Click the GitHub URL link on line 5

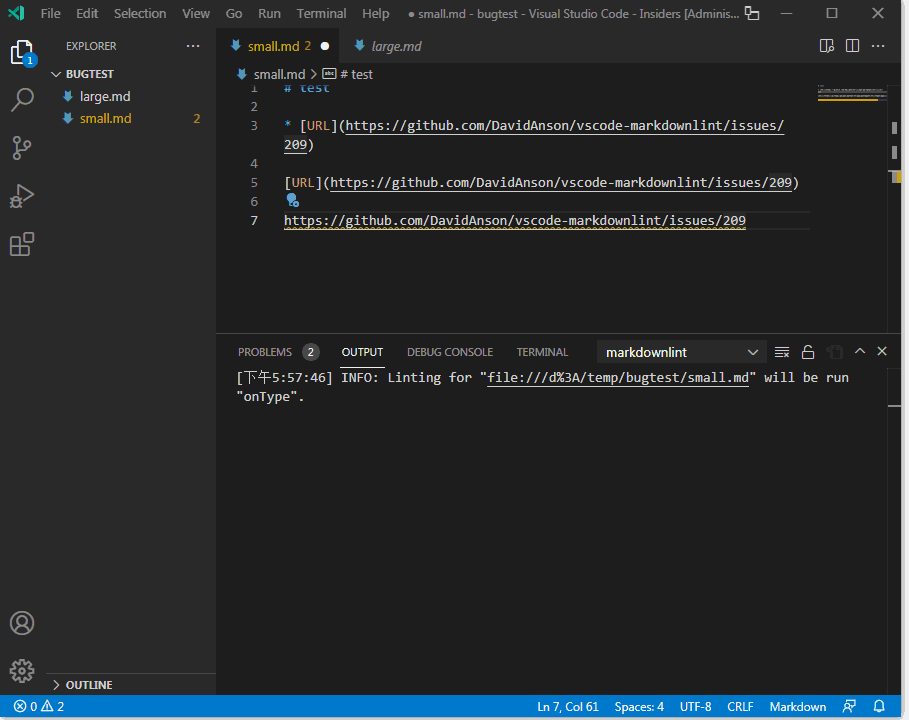point(561,183)
